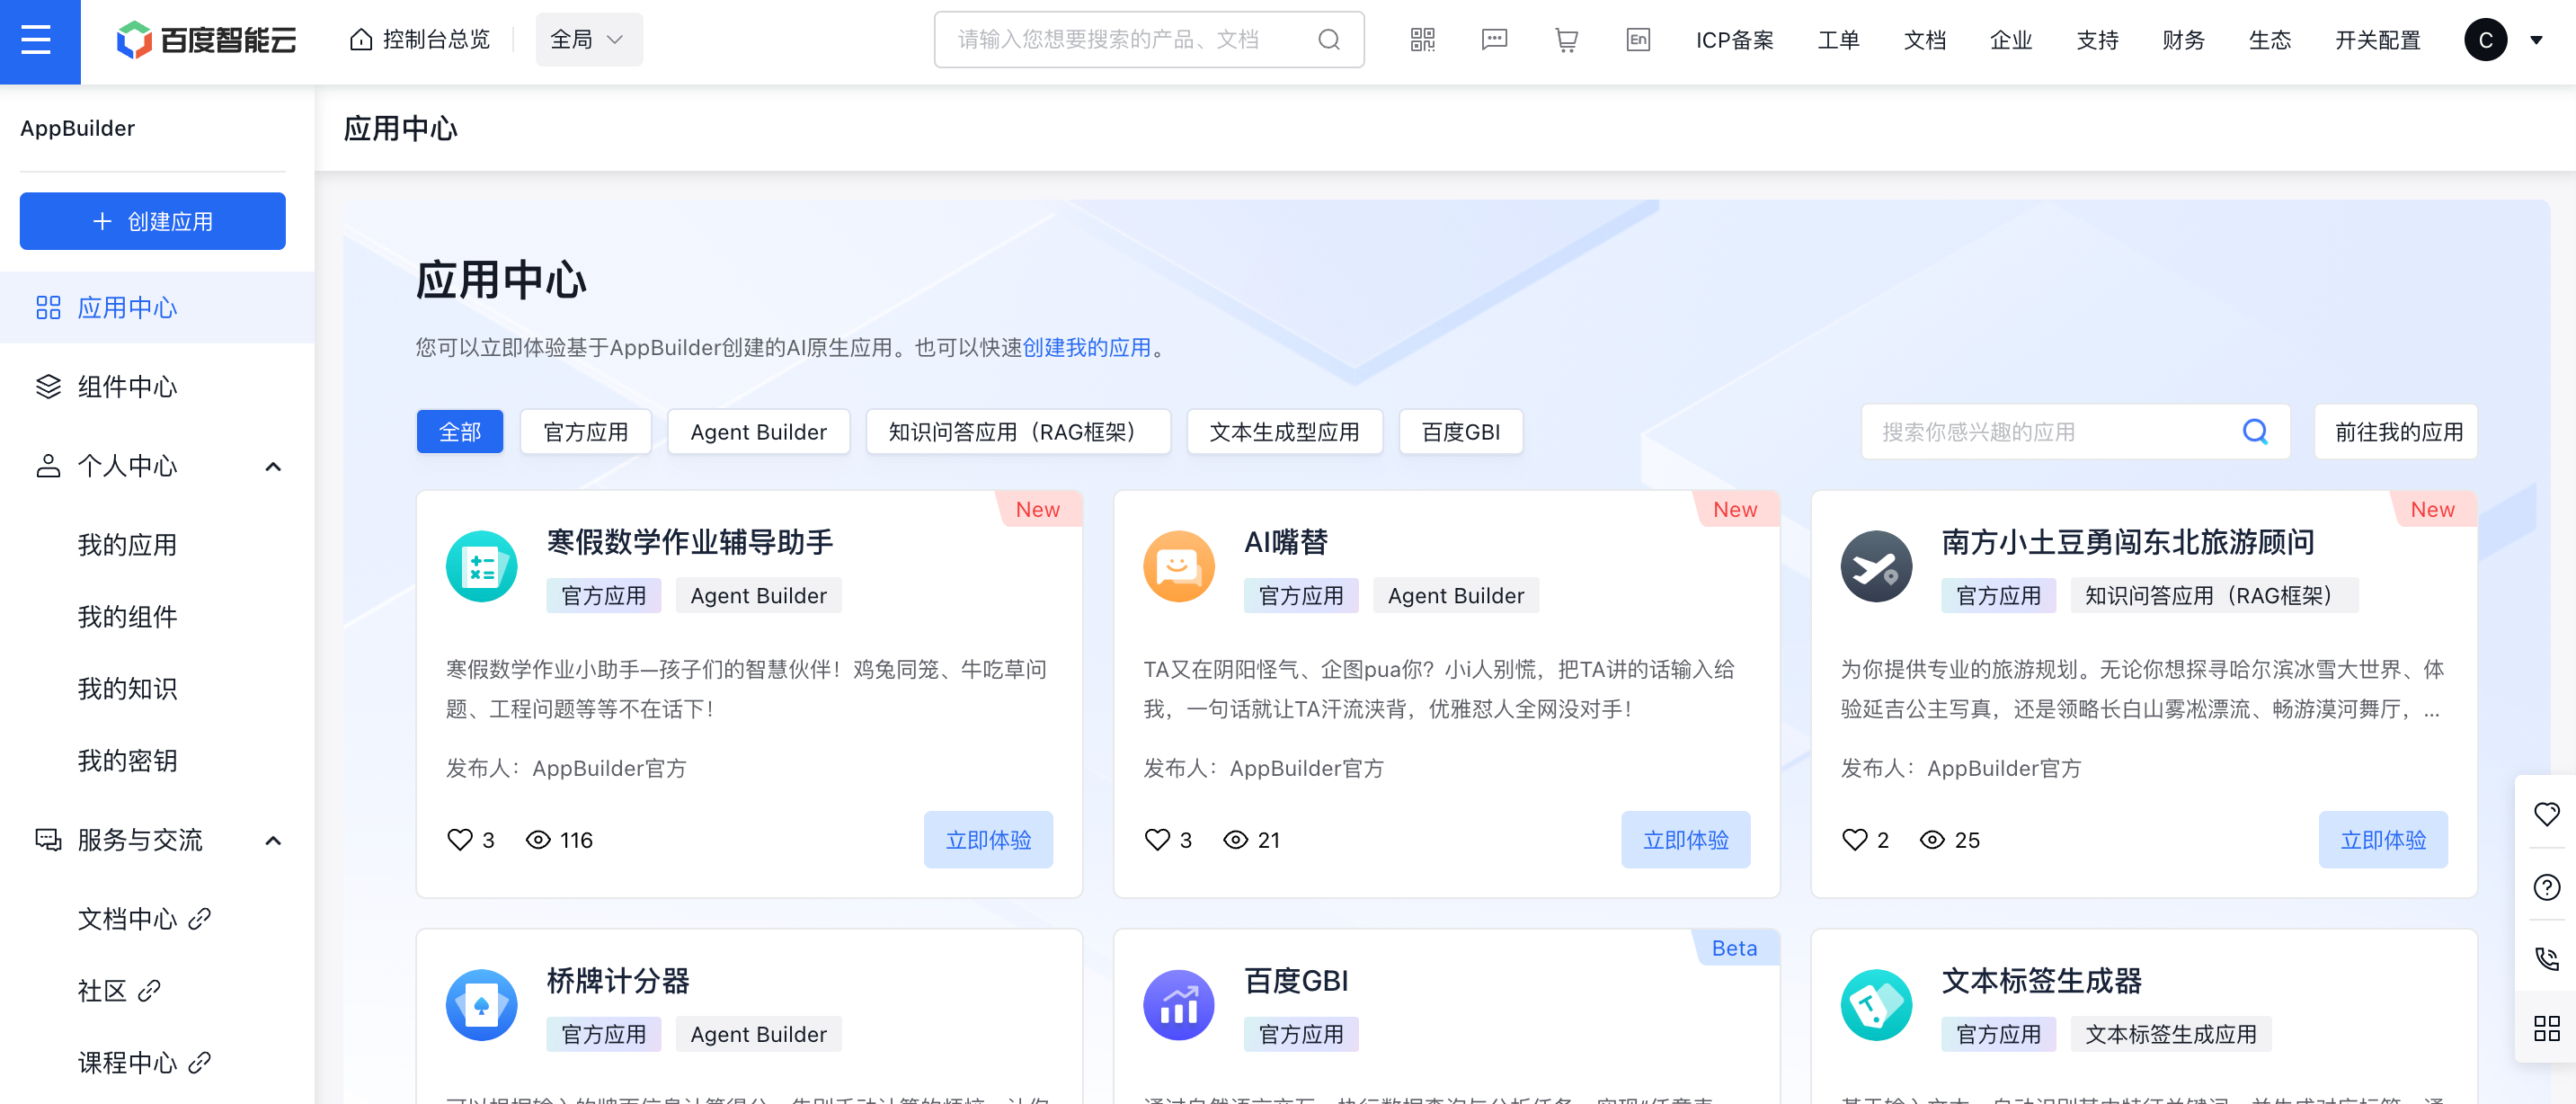Open the 桥牌计分器 card title
This screenshot has height=1104, width=2576.
618,981
